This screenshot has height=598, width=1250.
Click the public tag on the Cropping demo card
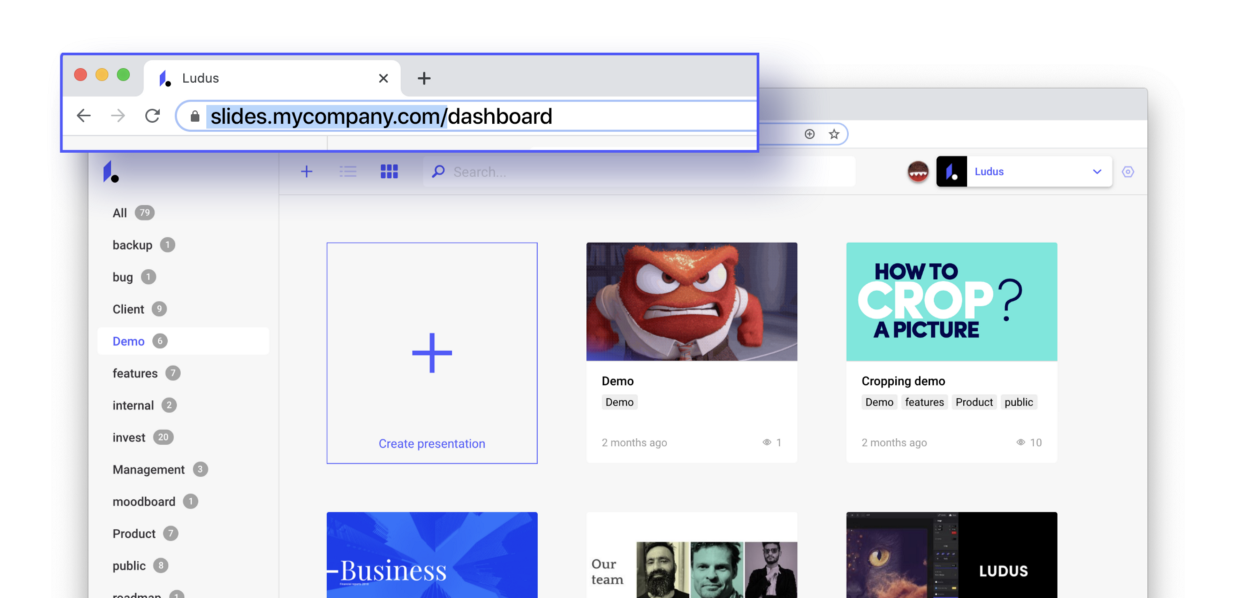pyautogui.click(x=1018, y=402)
